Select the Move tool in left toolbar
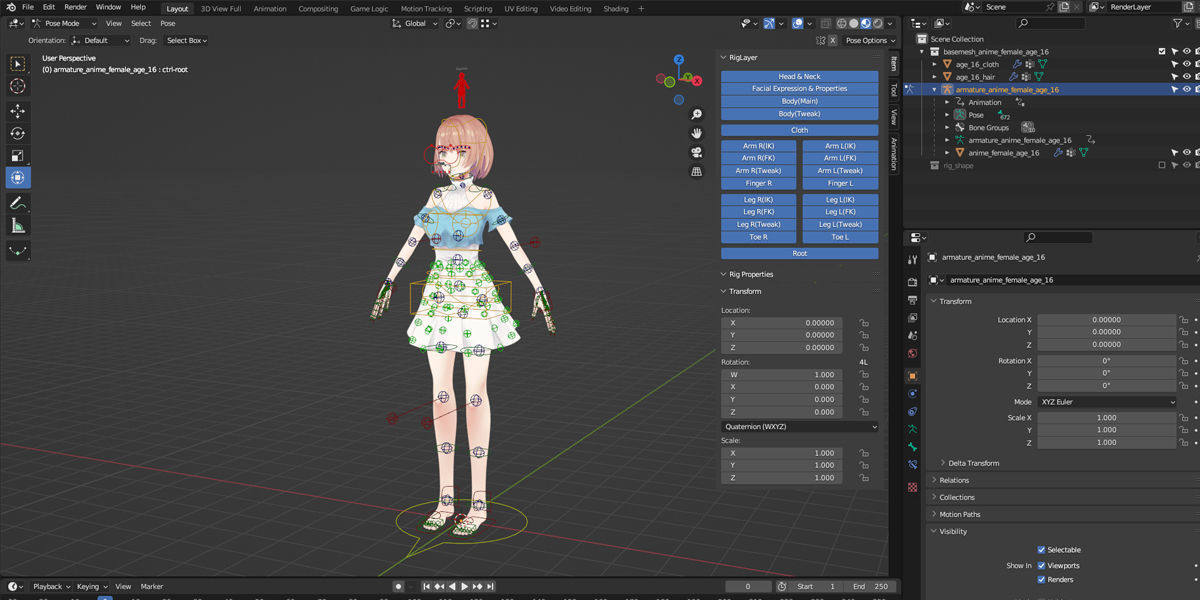The image size is (1200, 600). click(18, 111)
